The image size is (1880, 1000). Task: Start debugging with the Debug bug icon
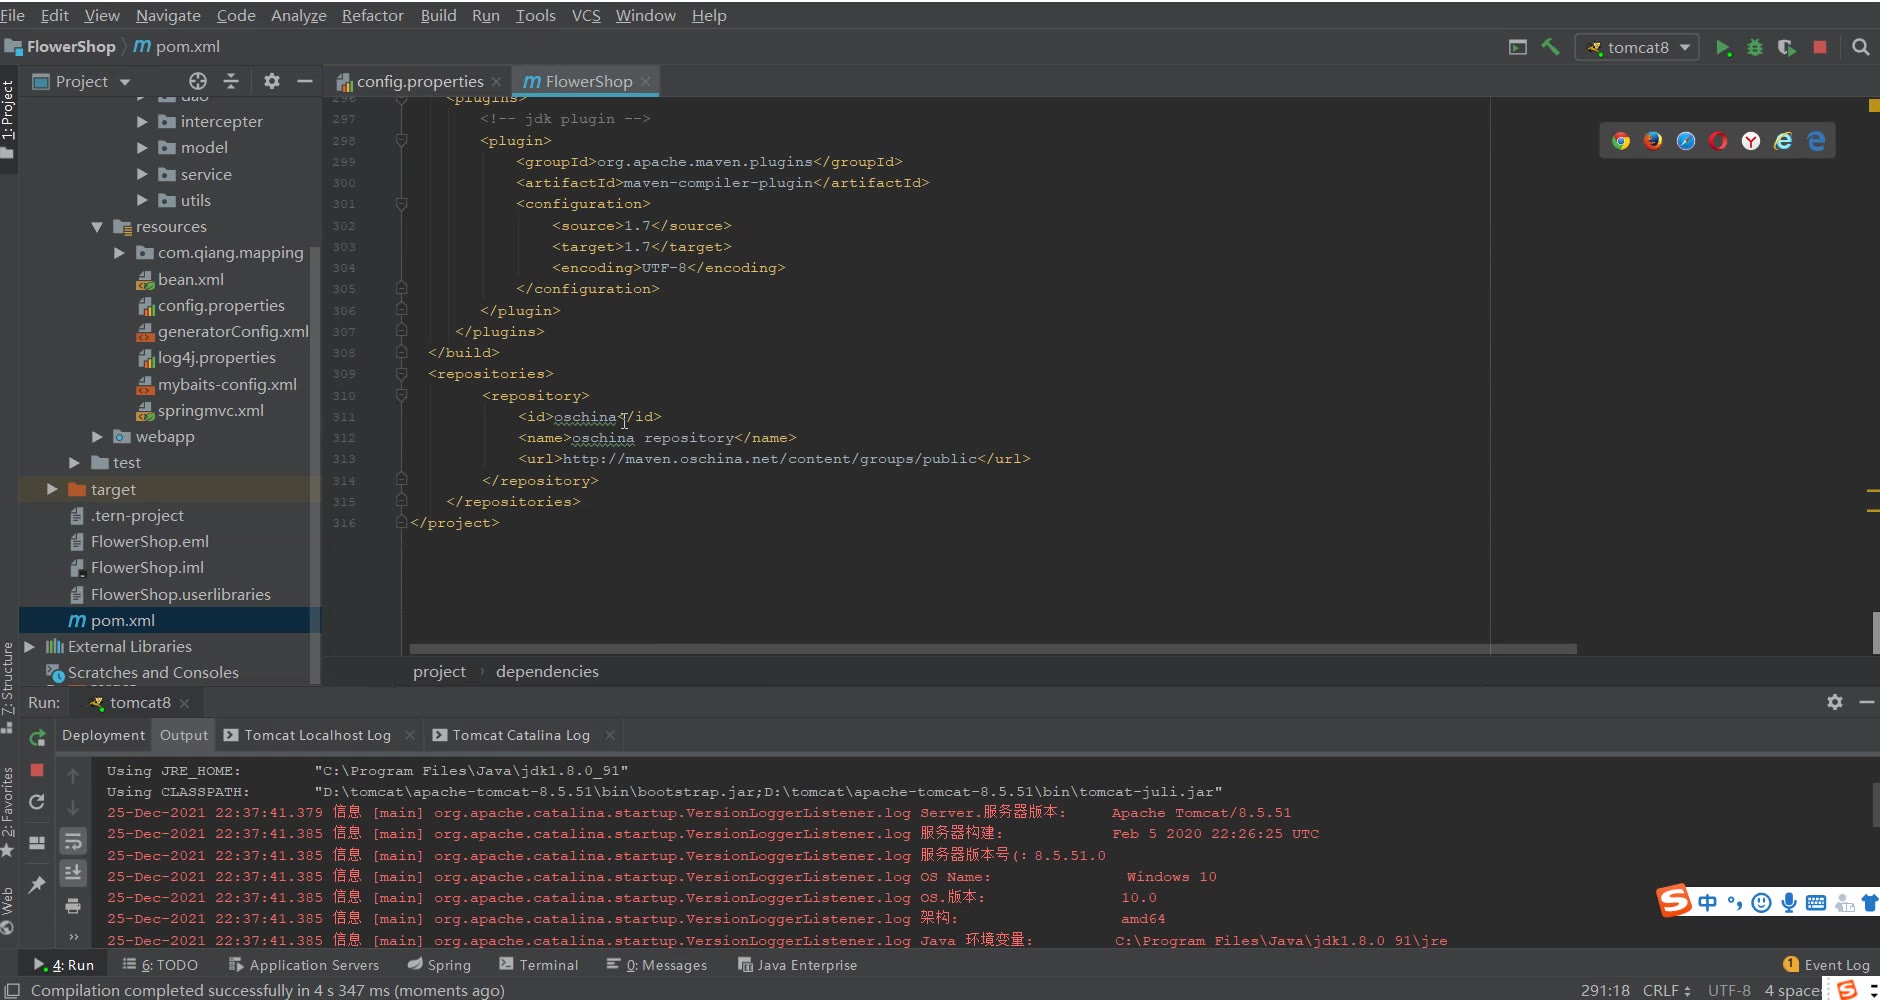[1754, 48]
